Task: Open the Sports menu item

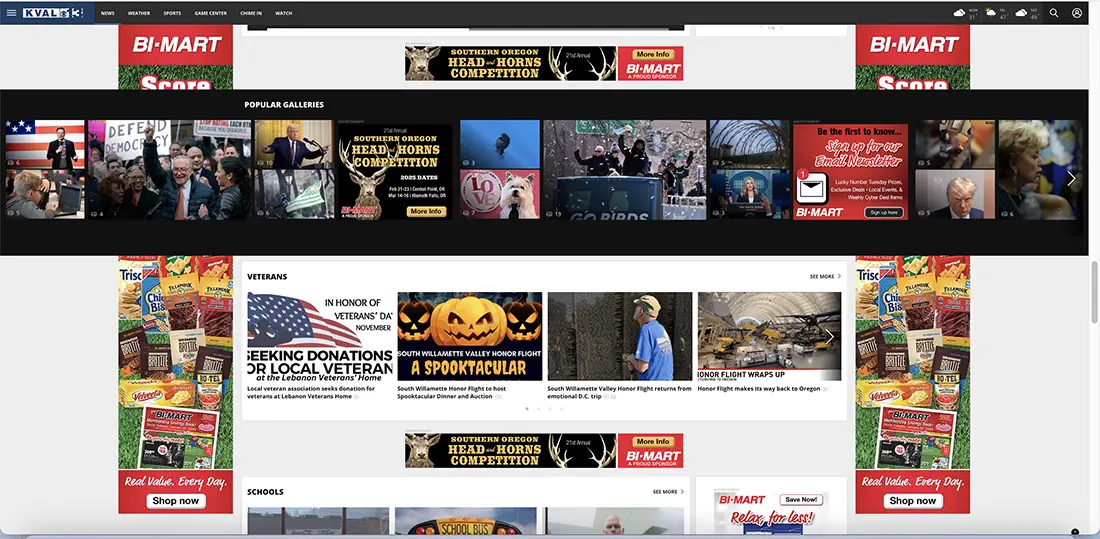Action: [172, 13]
